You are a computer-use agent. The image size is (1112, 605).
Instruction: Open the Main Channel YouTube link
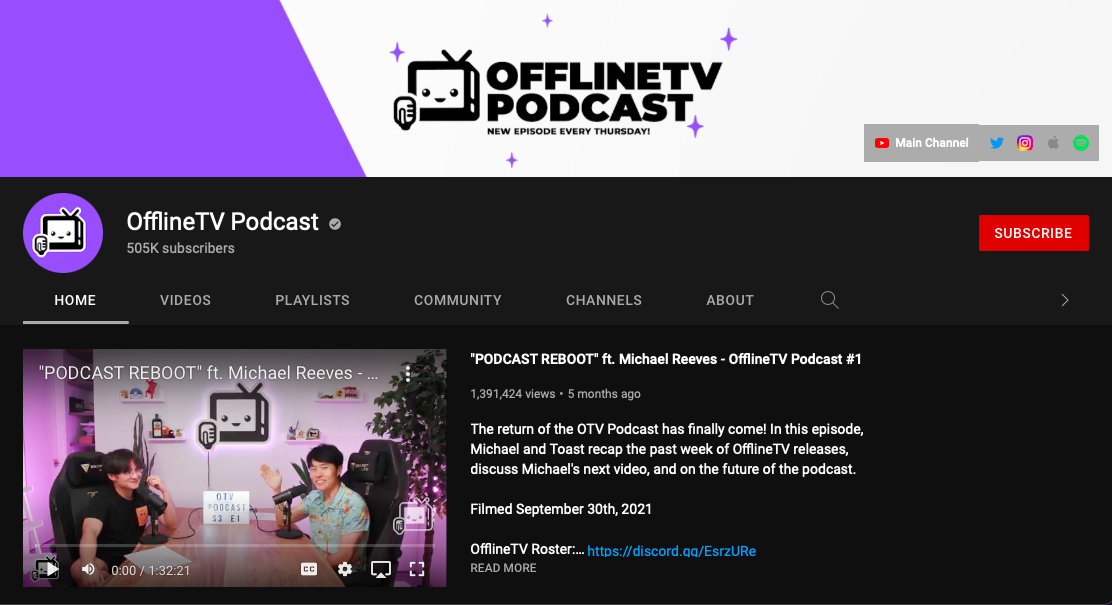[921, 143]
